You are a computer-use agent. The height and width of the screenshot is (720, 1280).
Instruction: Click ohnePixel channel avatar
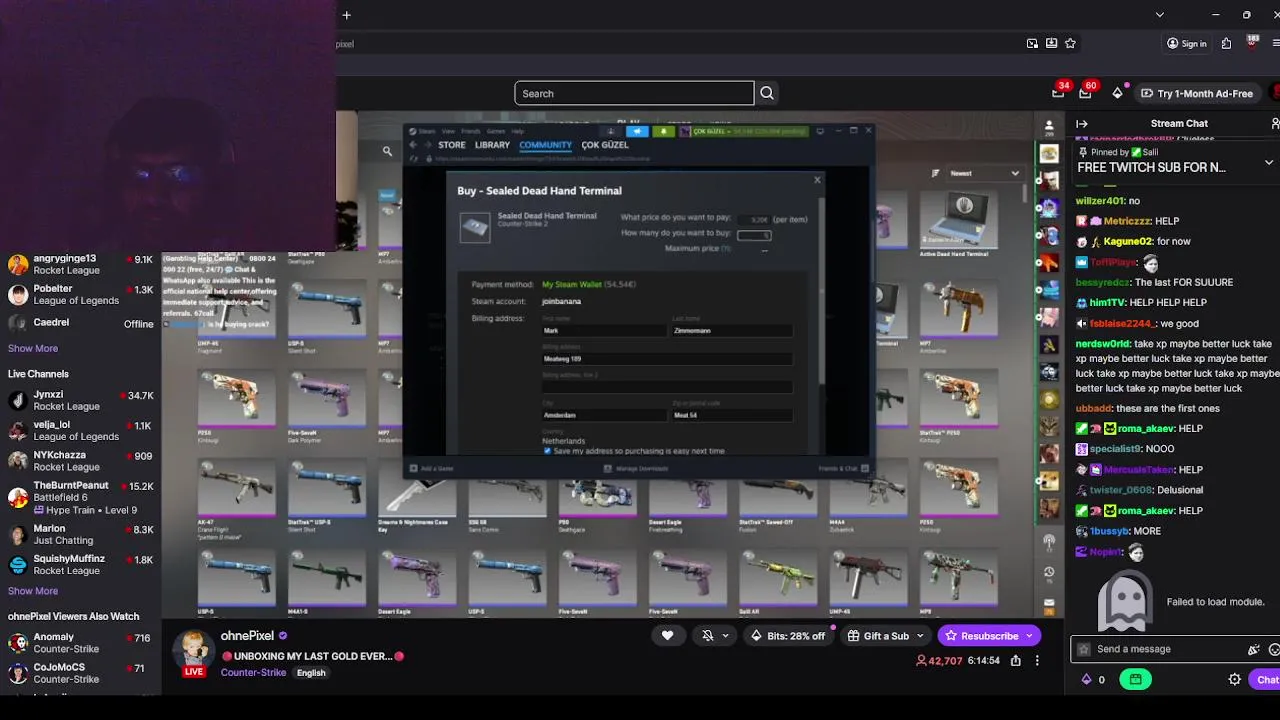pos(194,649)
